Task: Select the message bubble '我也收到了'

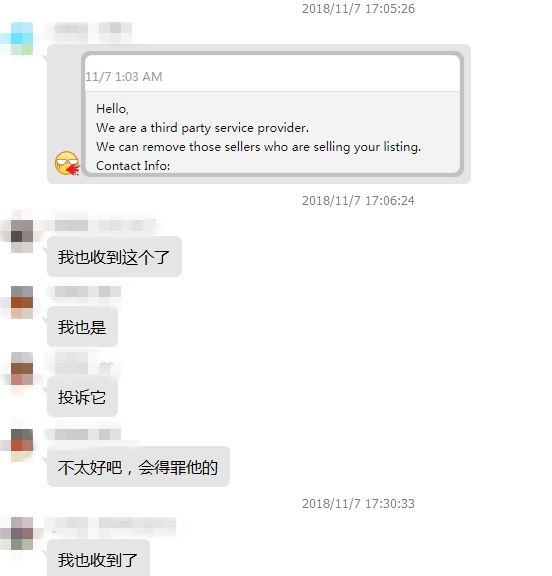Action: [x=98, y=558]
